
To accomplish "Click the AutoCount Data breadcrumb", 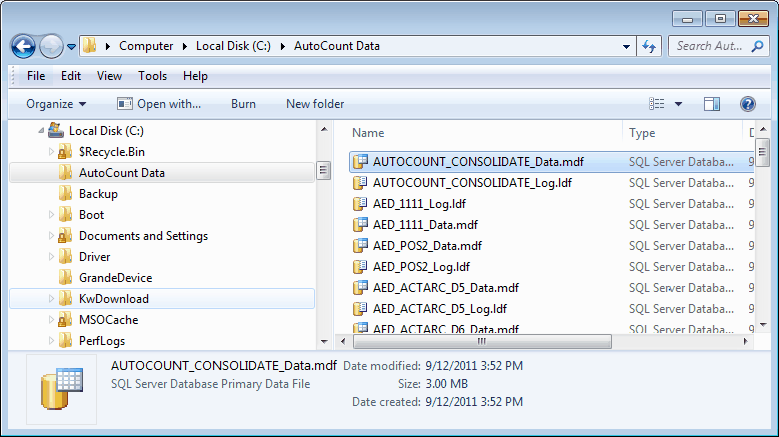I will (x=336, y=46).
